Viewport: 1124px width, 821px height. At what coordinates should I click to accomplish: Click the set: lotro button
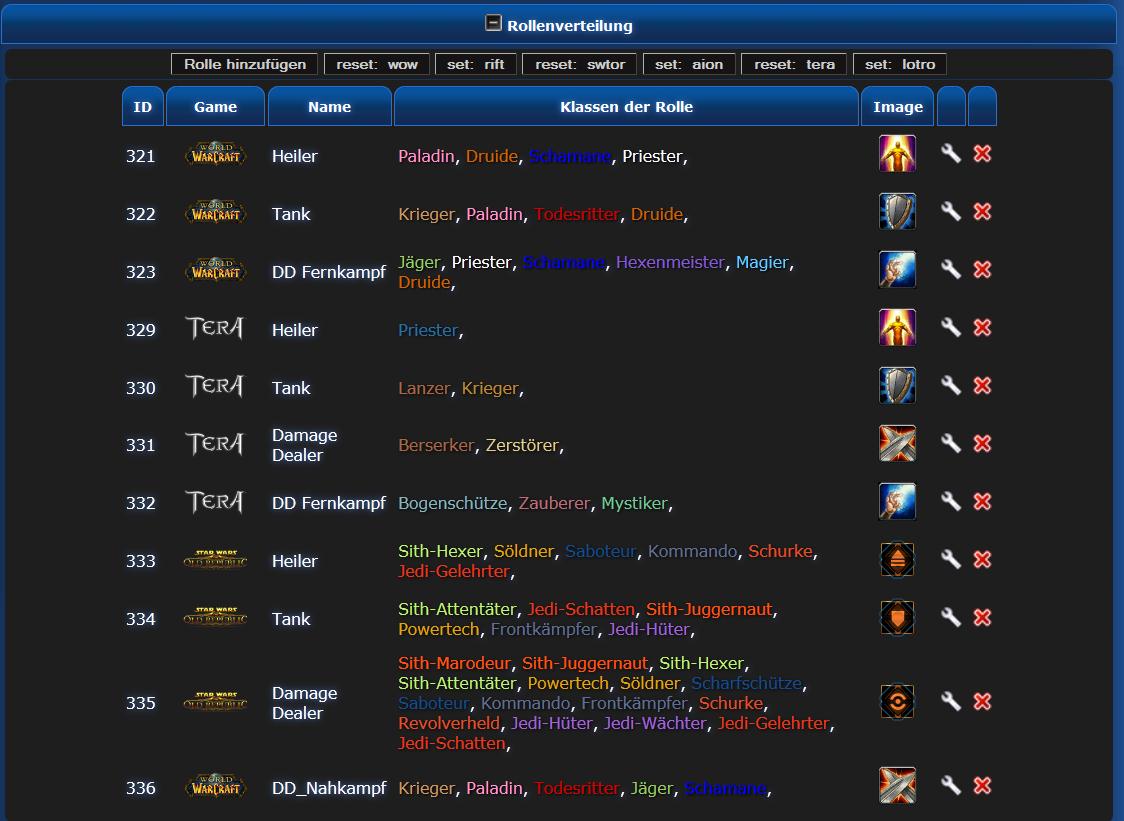[899, 64]
